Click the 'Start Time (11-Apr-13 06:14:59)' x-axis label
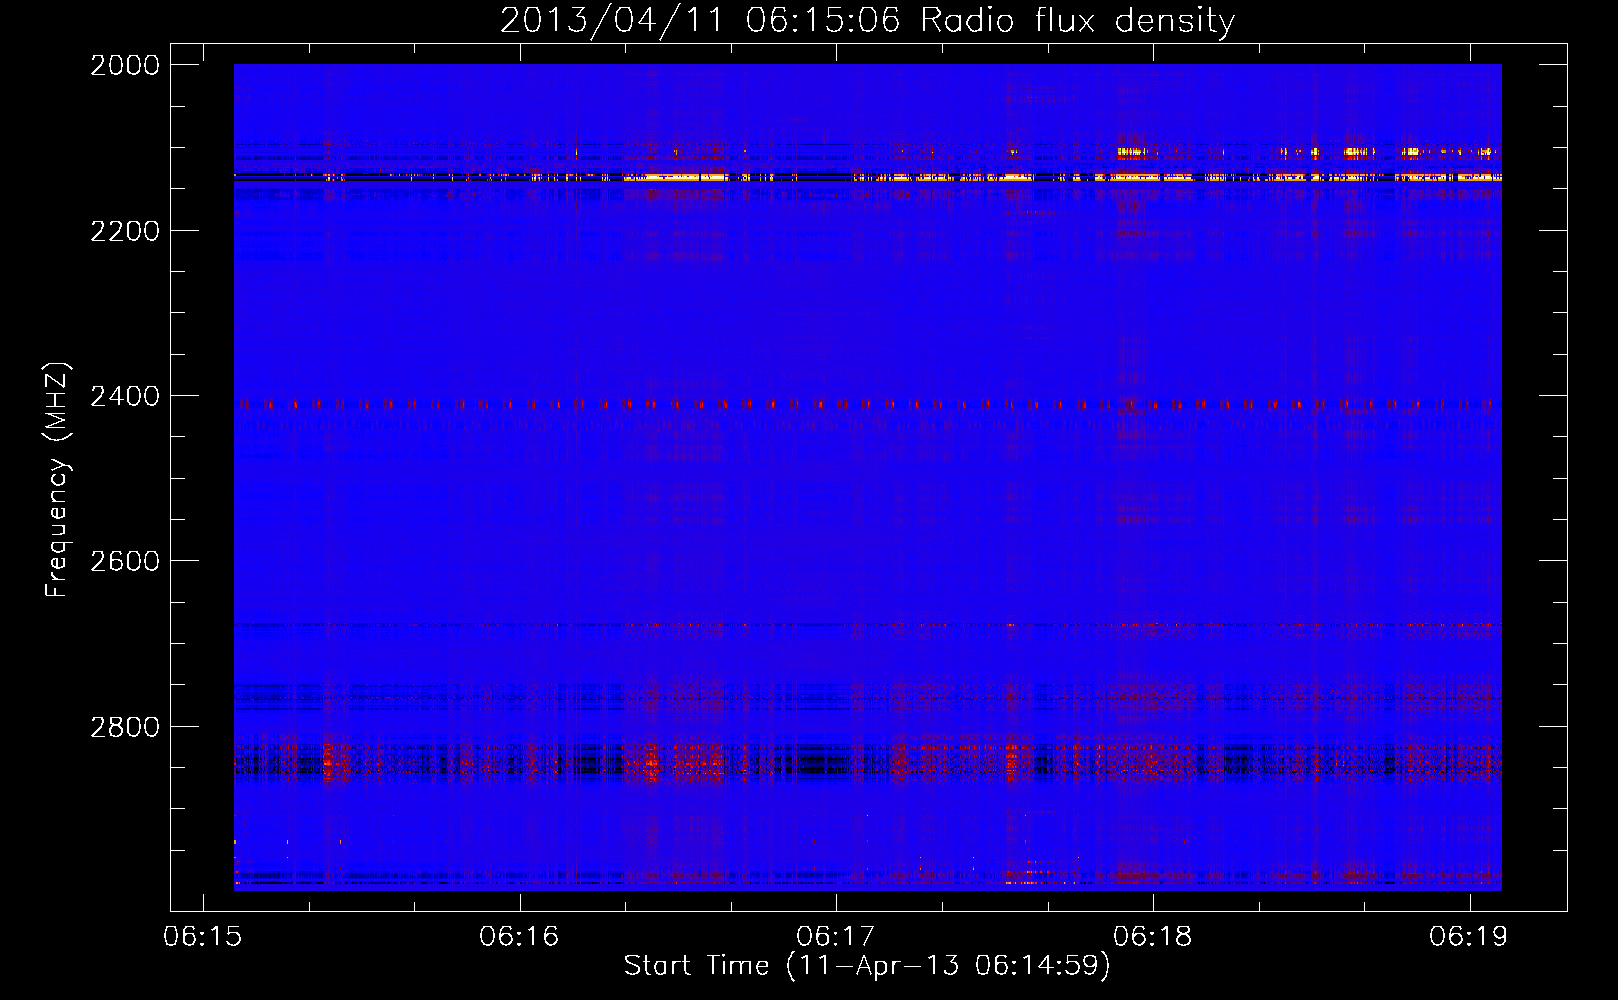This screenshot has height=1000, width=1618. point(867,966)
